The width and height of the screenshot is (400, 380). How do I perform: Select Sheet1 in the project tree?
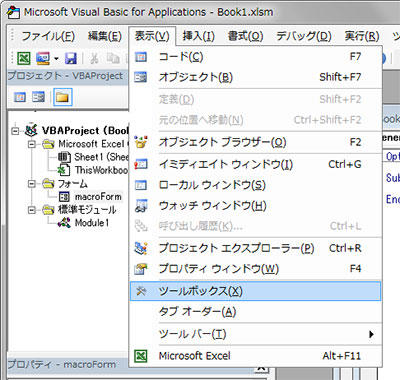pos(101,157)
